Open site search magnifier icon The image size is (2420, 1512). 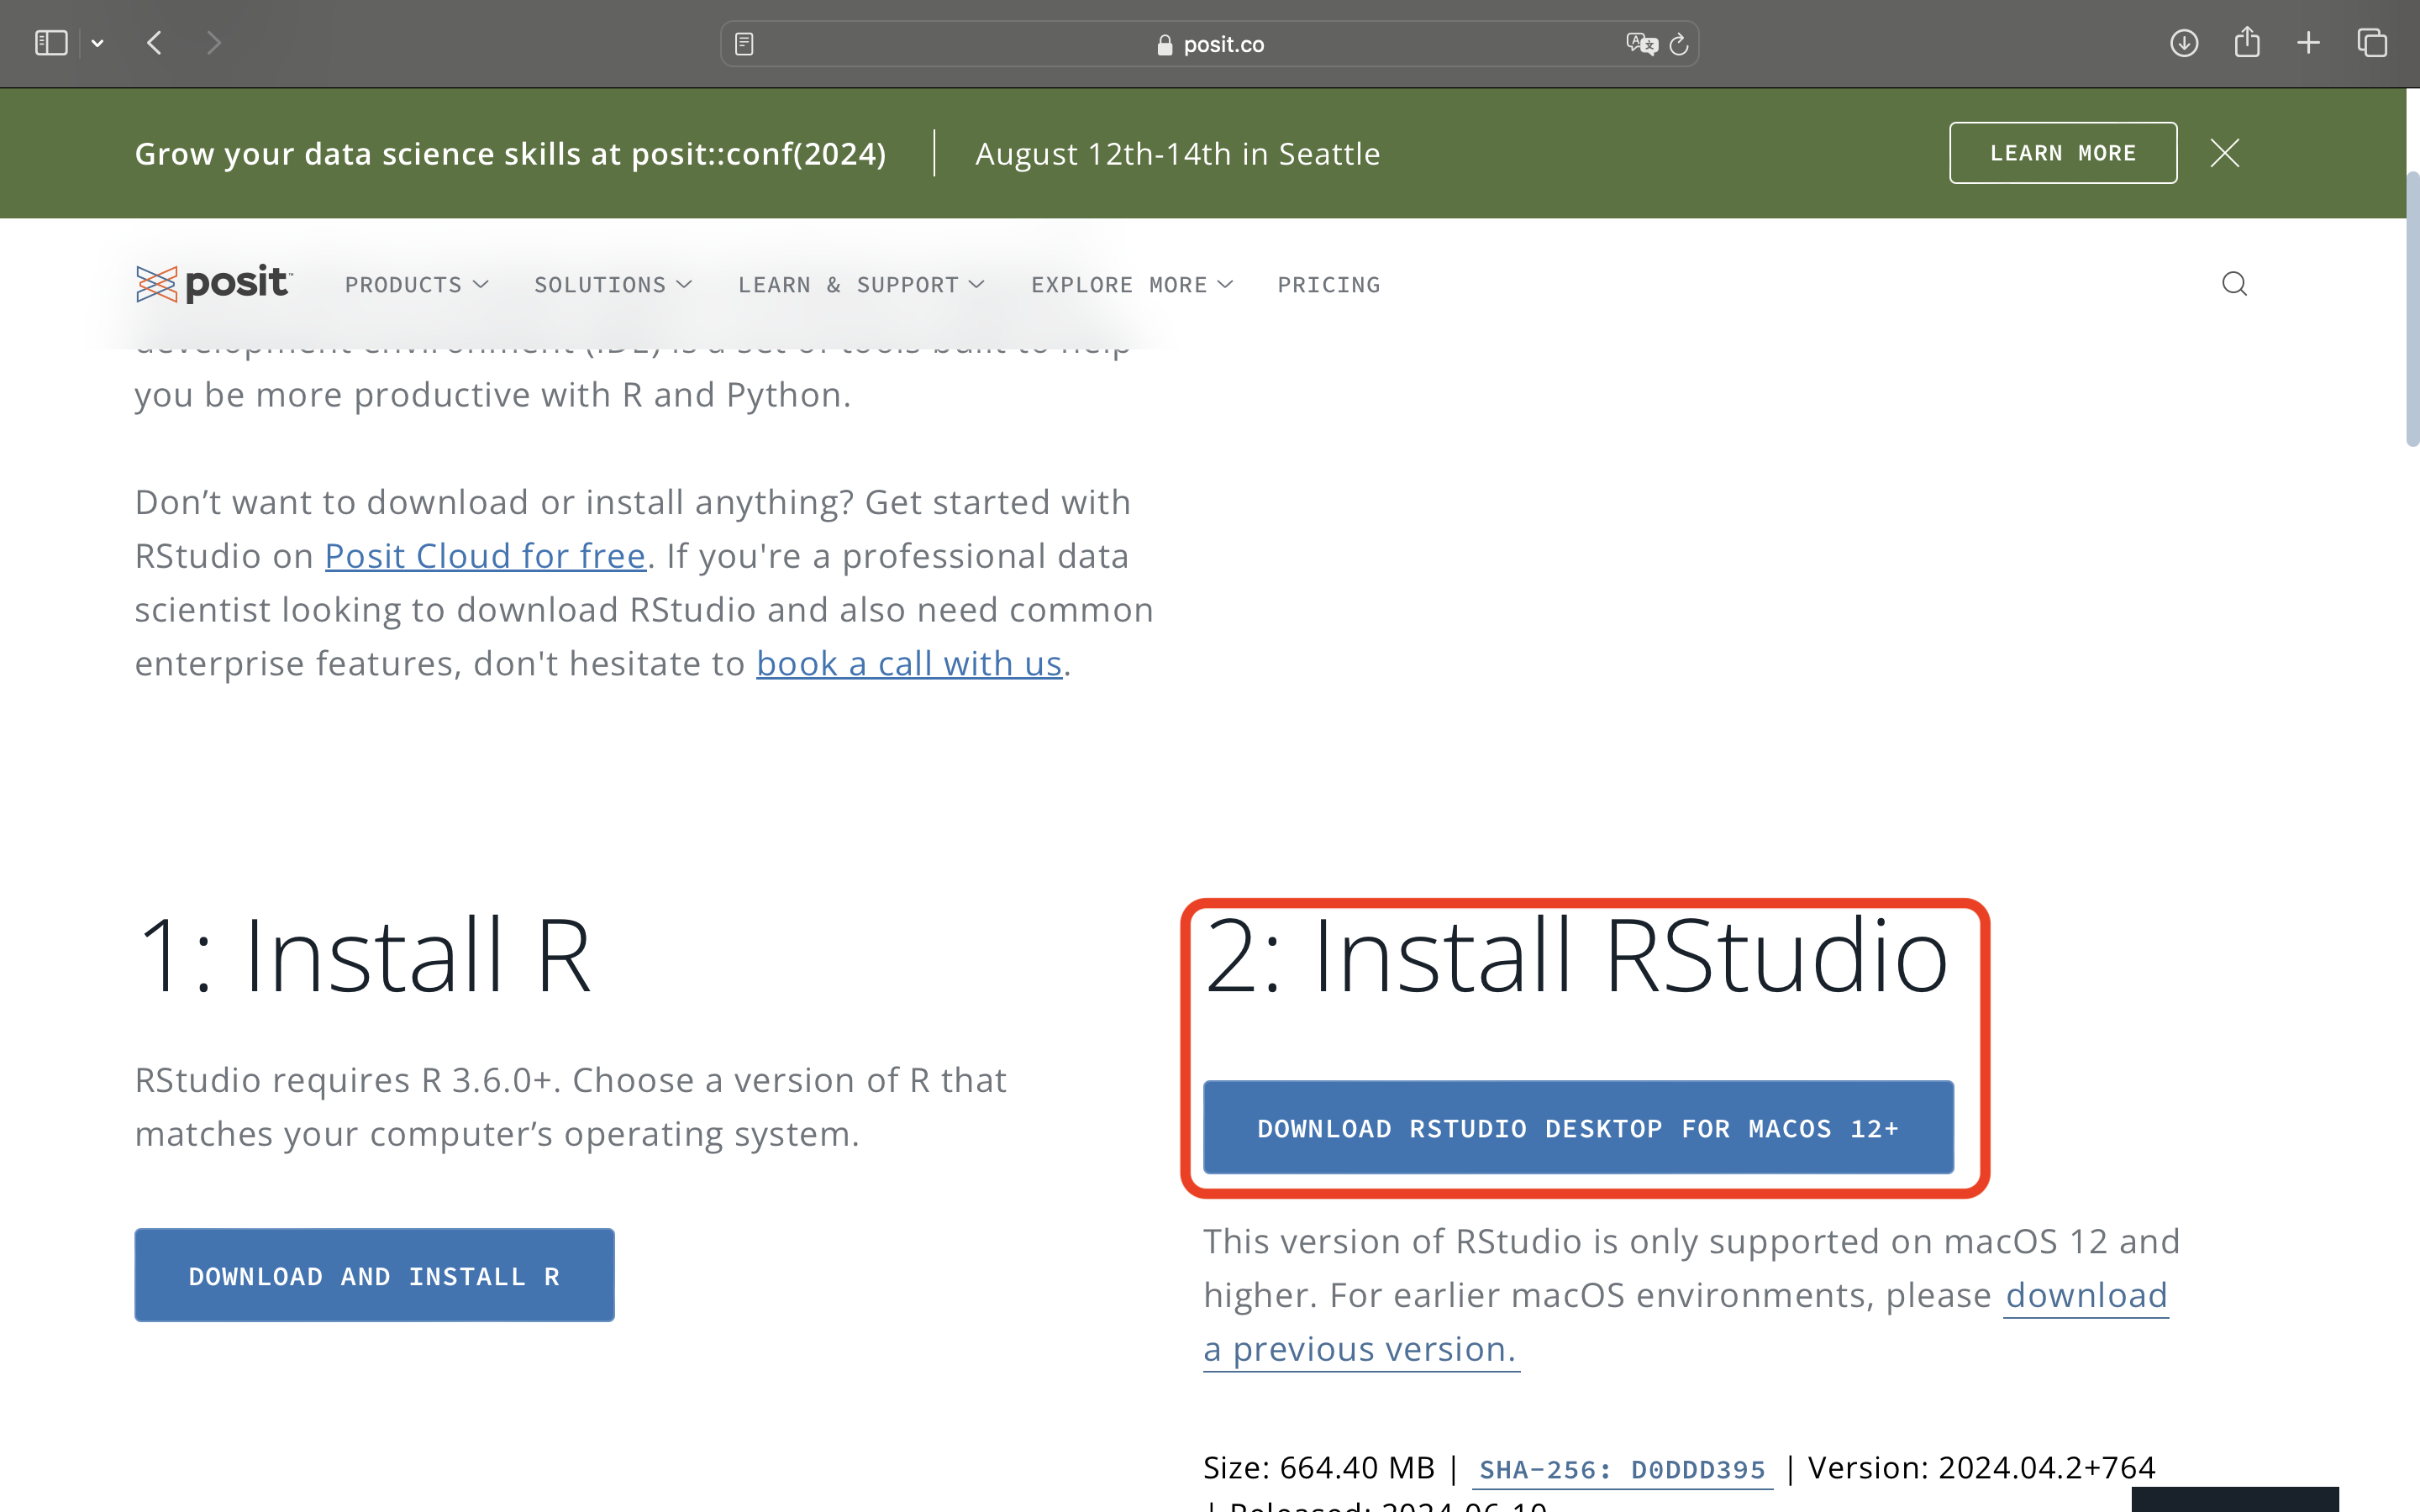[x=2234, y=285]
